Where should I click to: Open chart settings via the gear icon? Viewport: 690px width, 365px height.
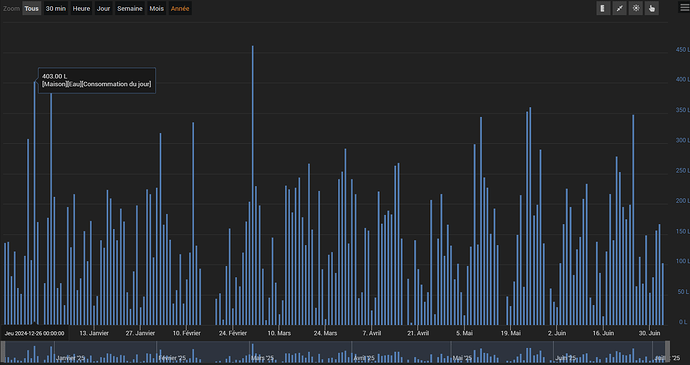(x=635, y=8)
